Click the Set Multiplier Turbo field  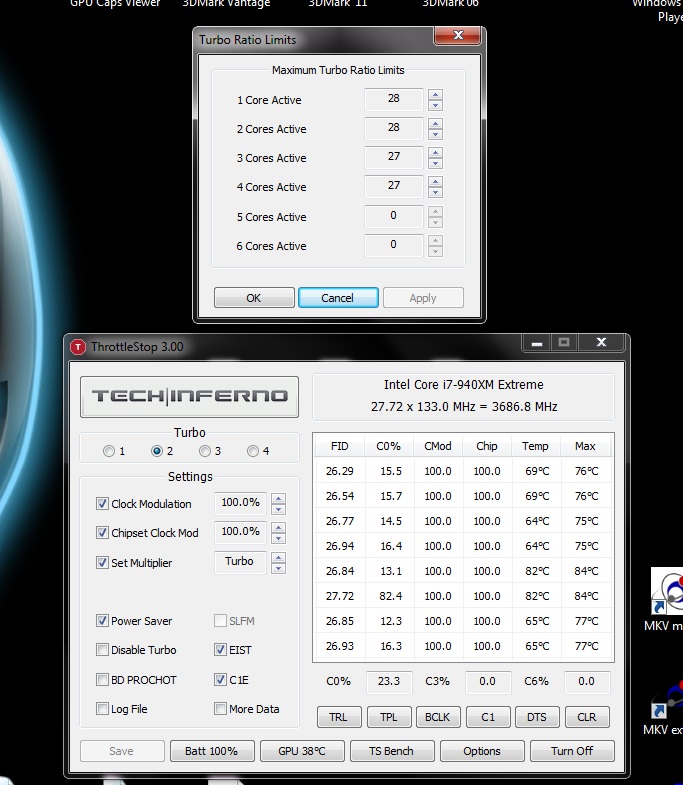click(x=240, y=562)
